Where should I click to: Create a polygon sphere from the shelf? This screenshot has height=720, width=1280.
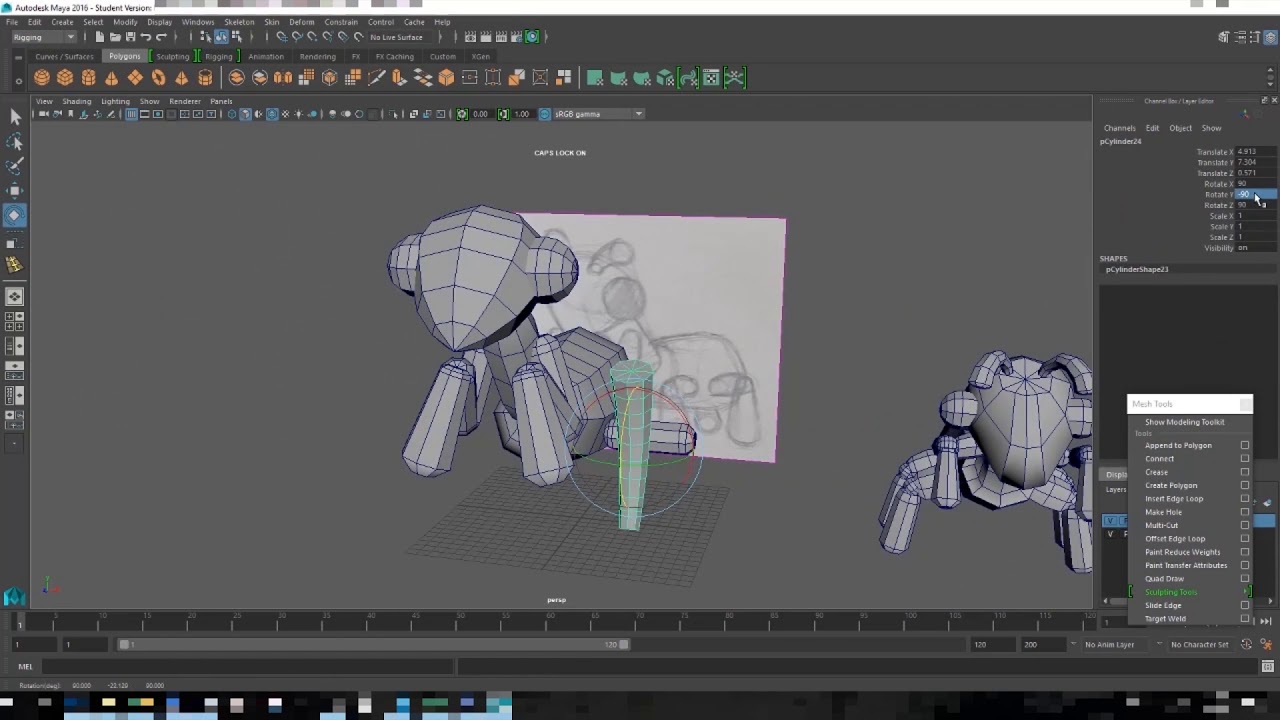click(41, 78)
